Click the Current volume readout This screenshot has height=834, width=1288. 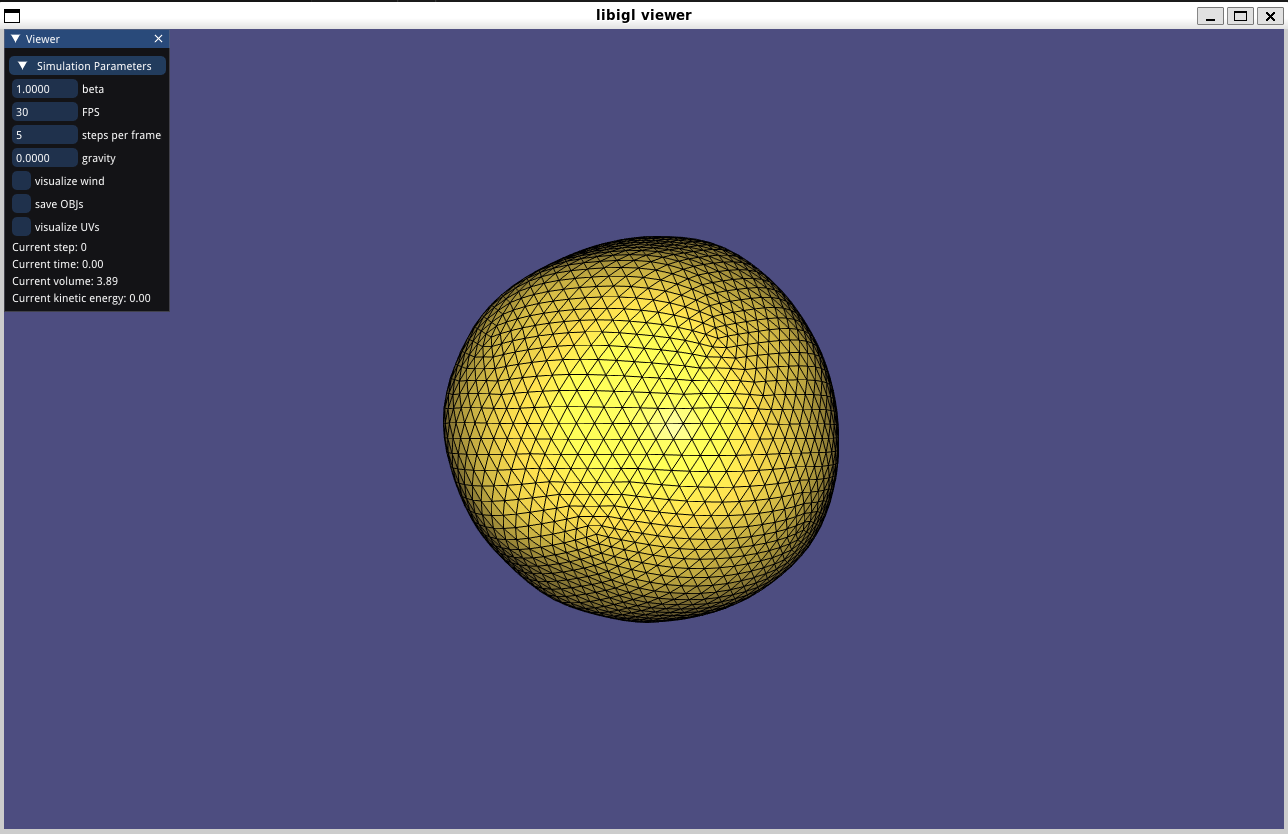pyautogui.click(x=65, y=281)
